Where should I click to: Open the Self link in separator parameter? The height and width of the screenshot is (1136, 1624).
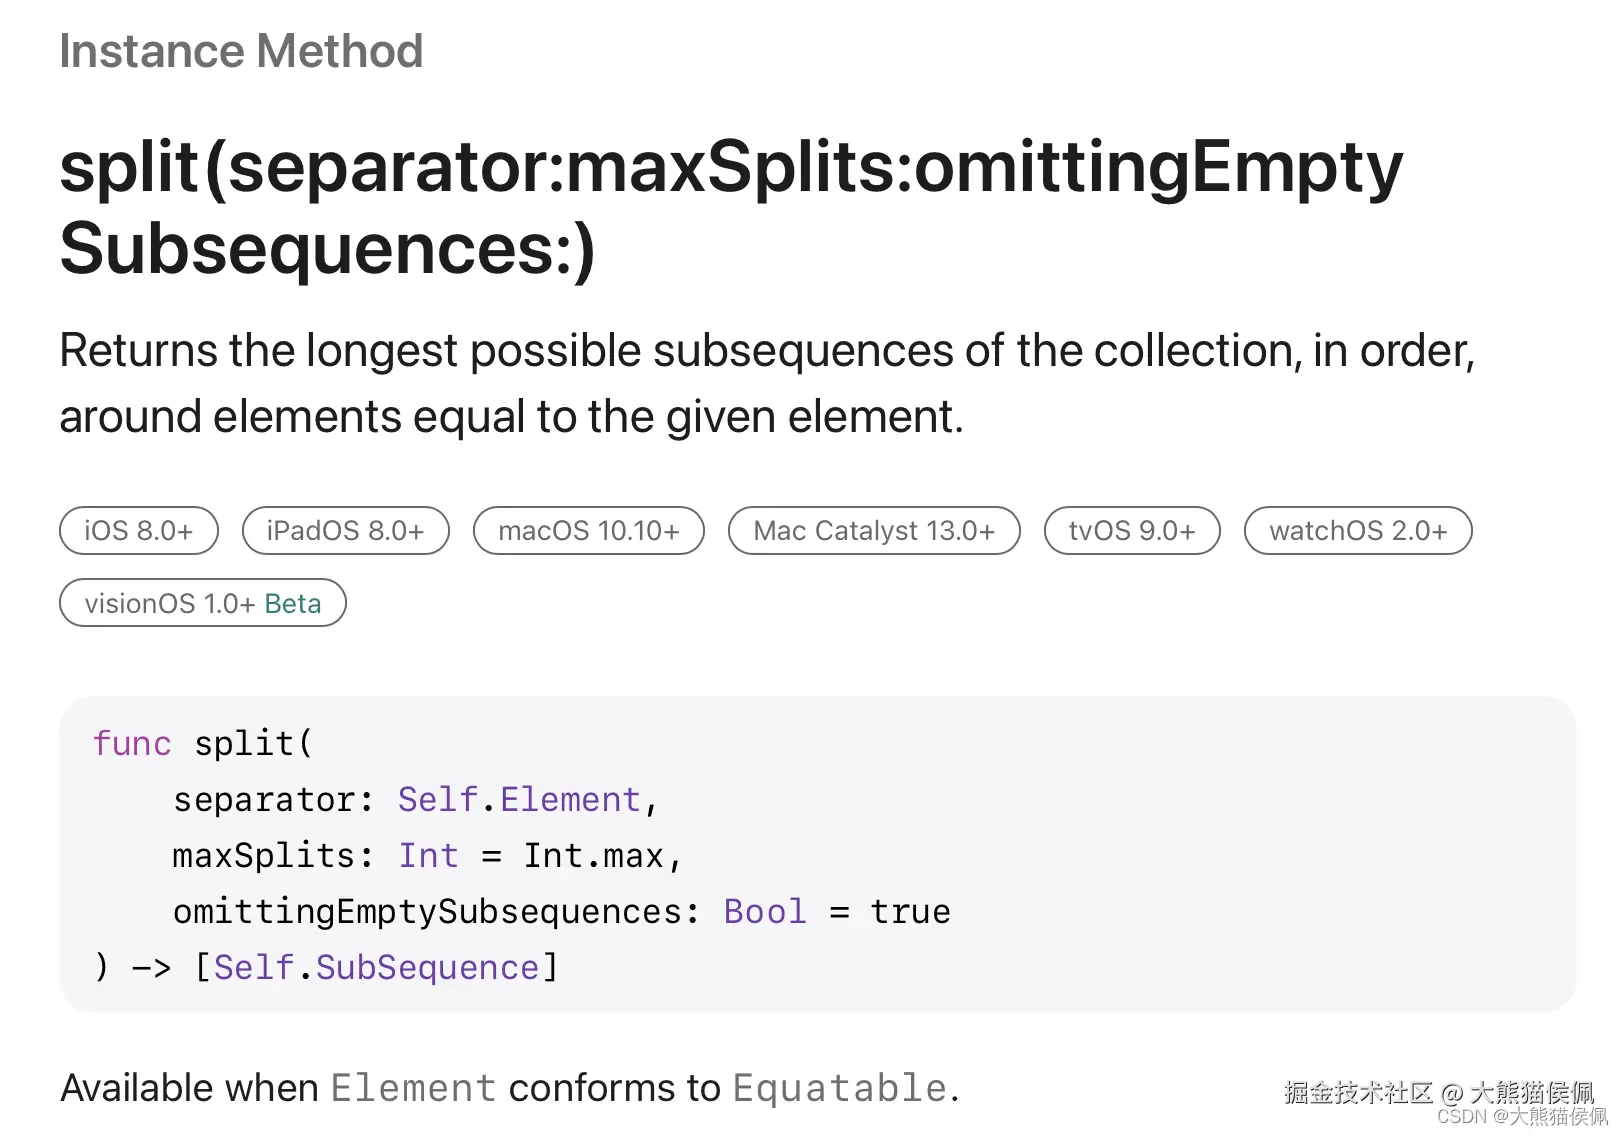pos(437,800)
